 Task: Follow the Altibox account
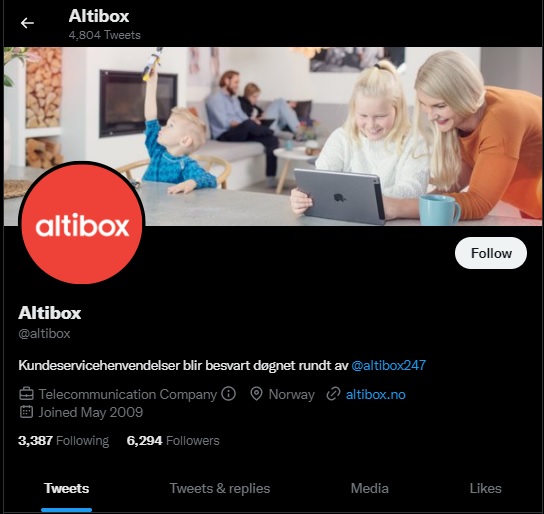pyautogui.click(x=491, y=253)
